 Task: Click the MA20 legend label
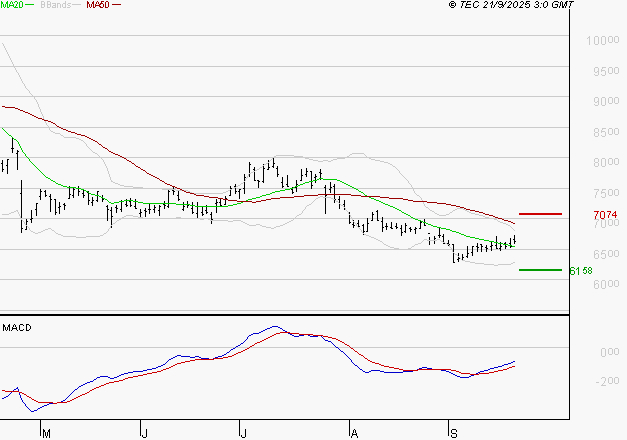12,6
